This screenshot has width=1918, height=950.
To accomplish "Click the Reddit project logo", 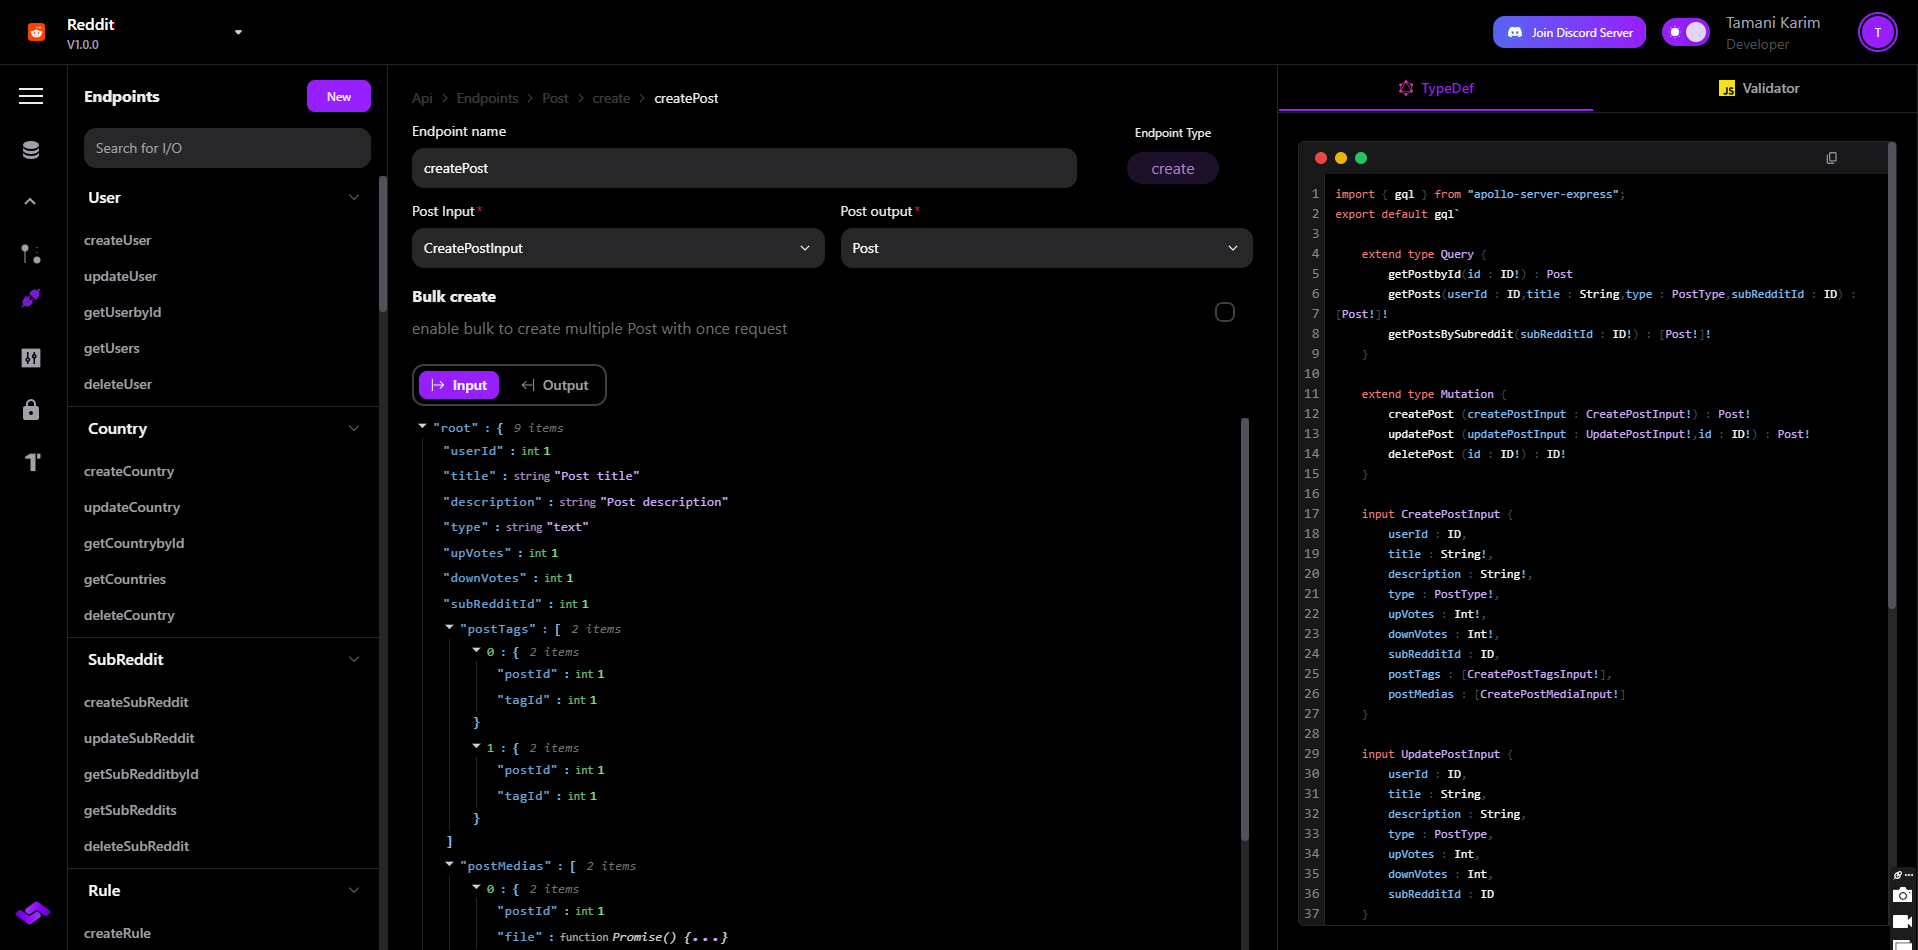I will coord(37,32).
